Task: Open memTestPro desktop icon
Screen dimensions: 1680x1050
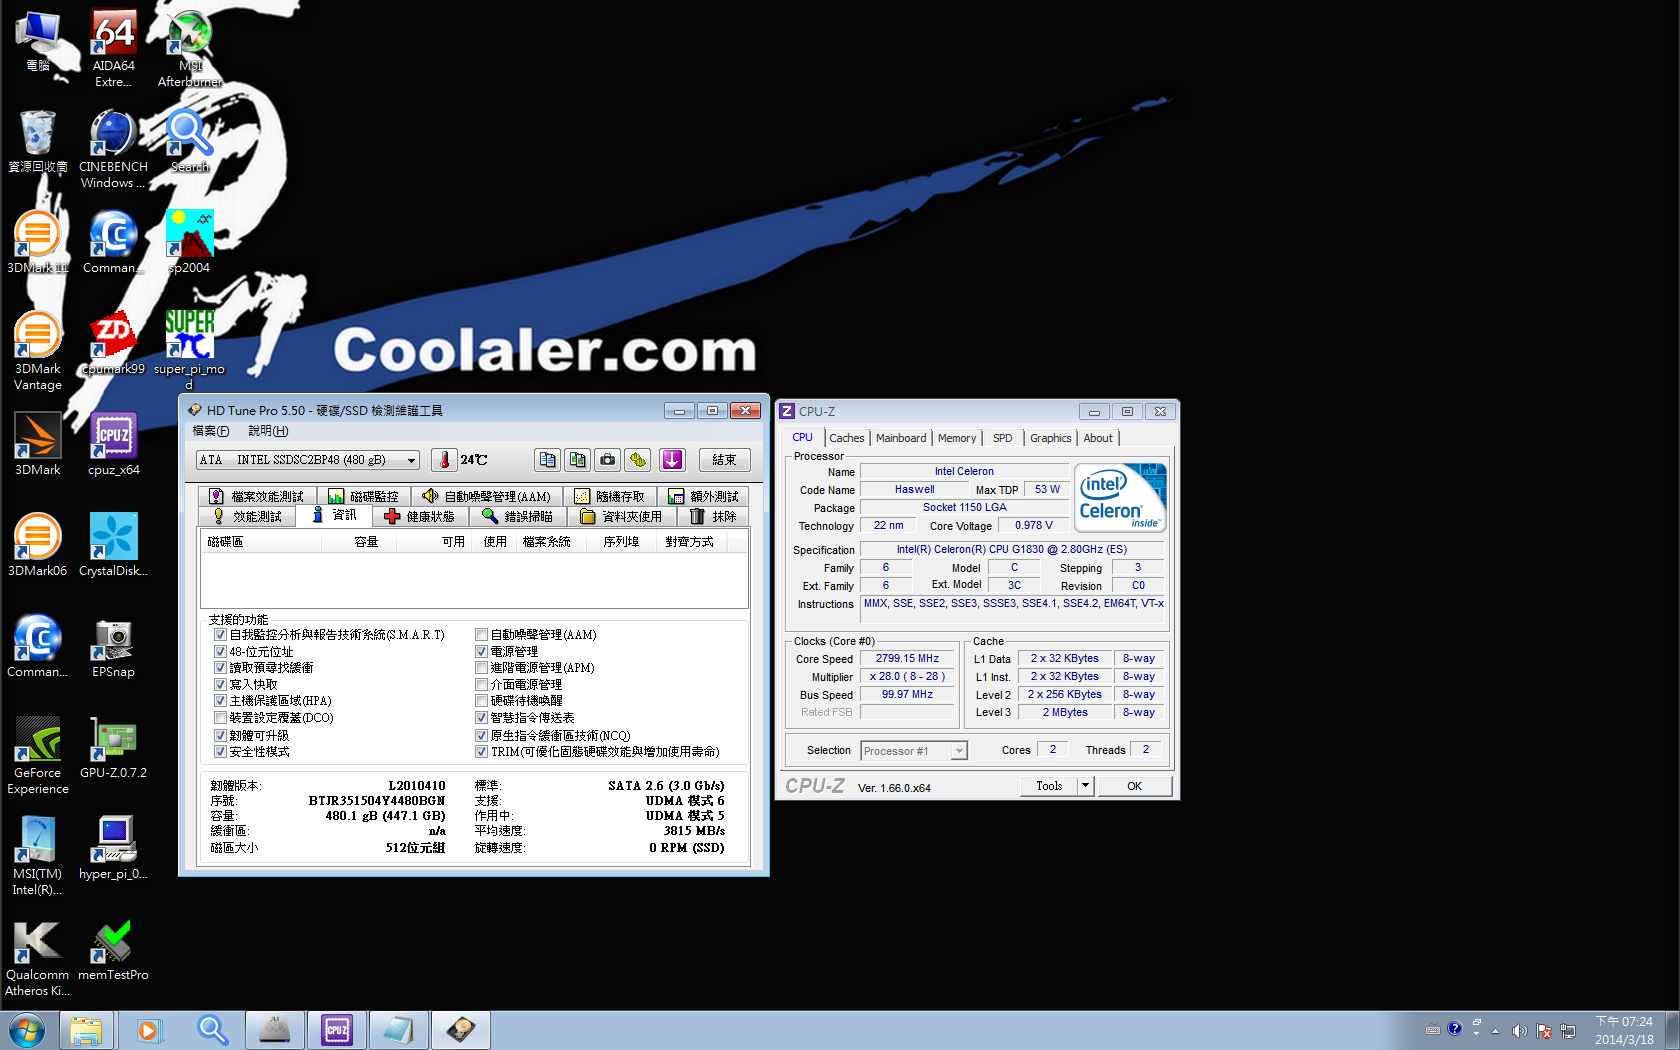Action: tap(113, 949)
